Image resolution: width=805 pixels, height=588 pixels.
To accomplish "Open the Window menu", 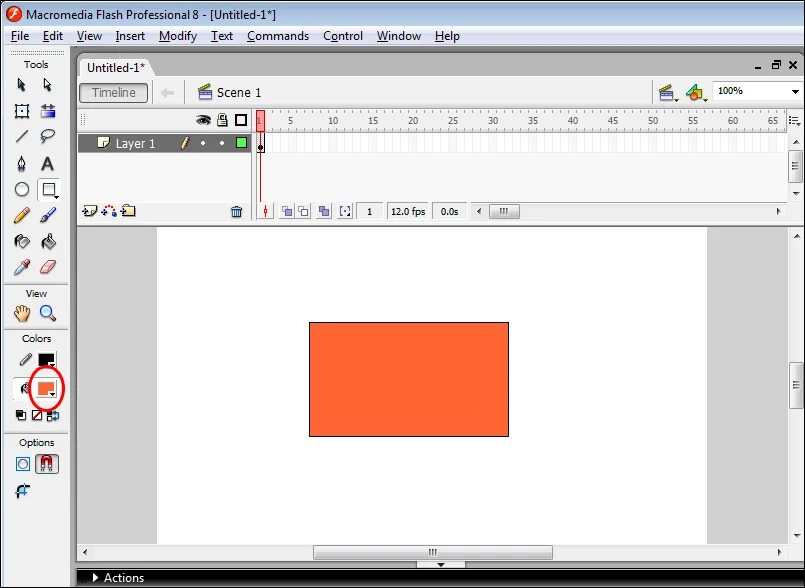I will [399, 36].
